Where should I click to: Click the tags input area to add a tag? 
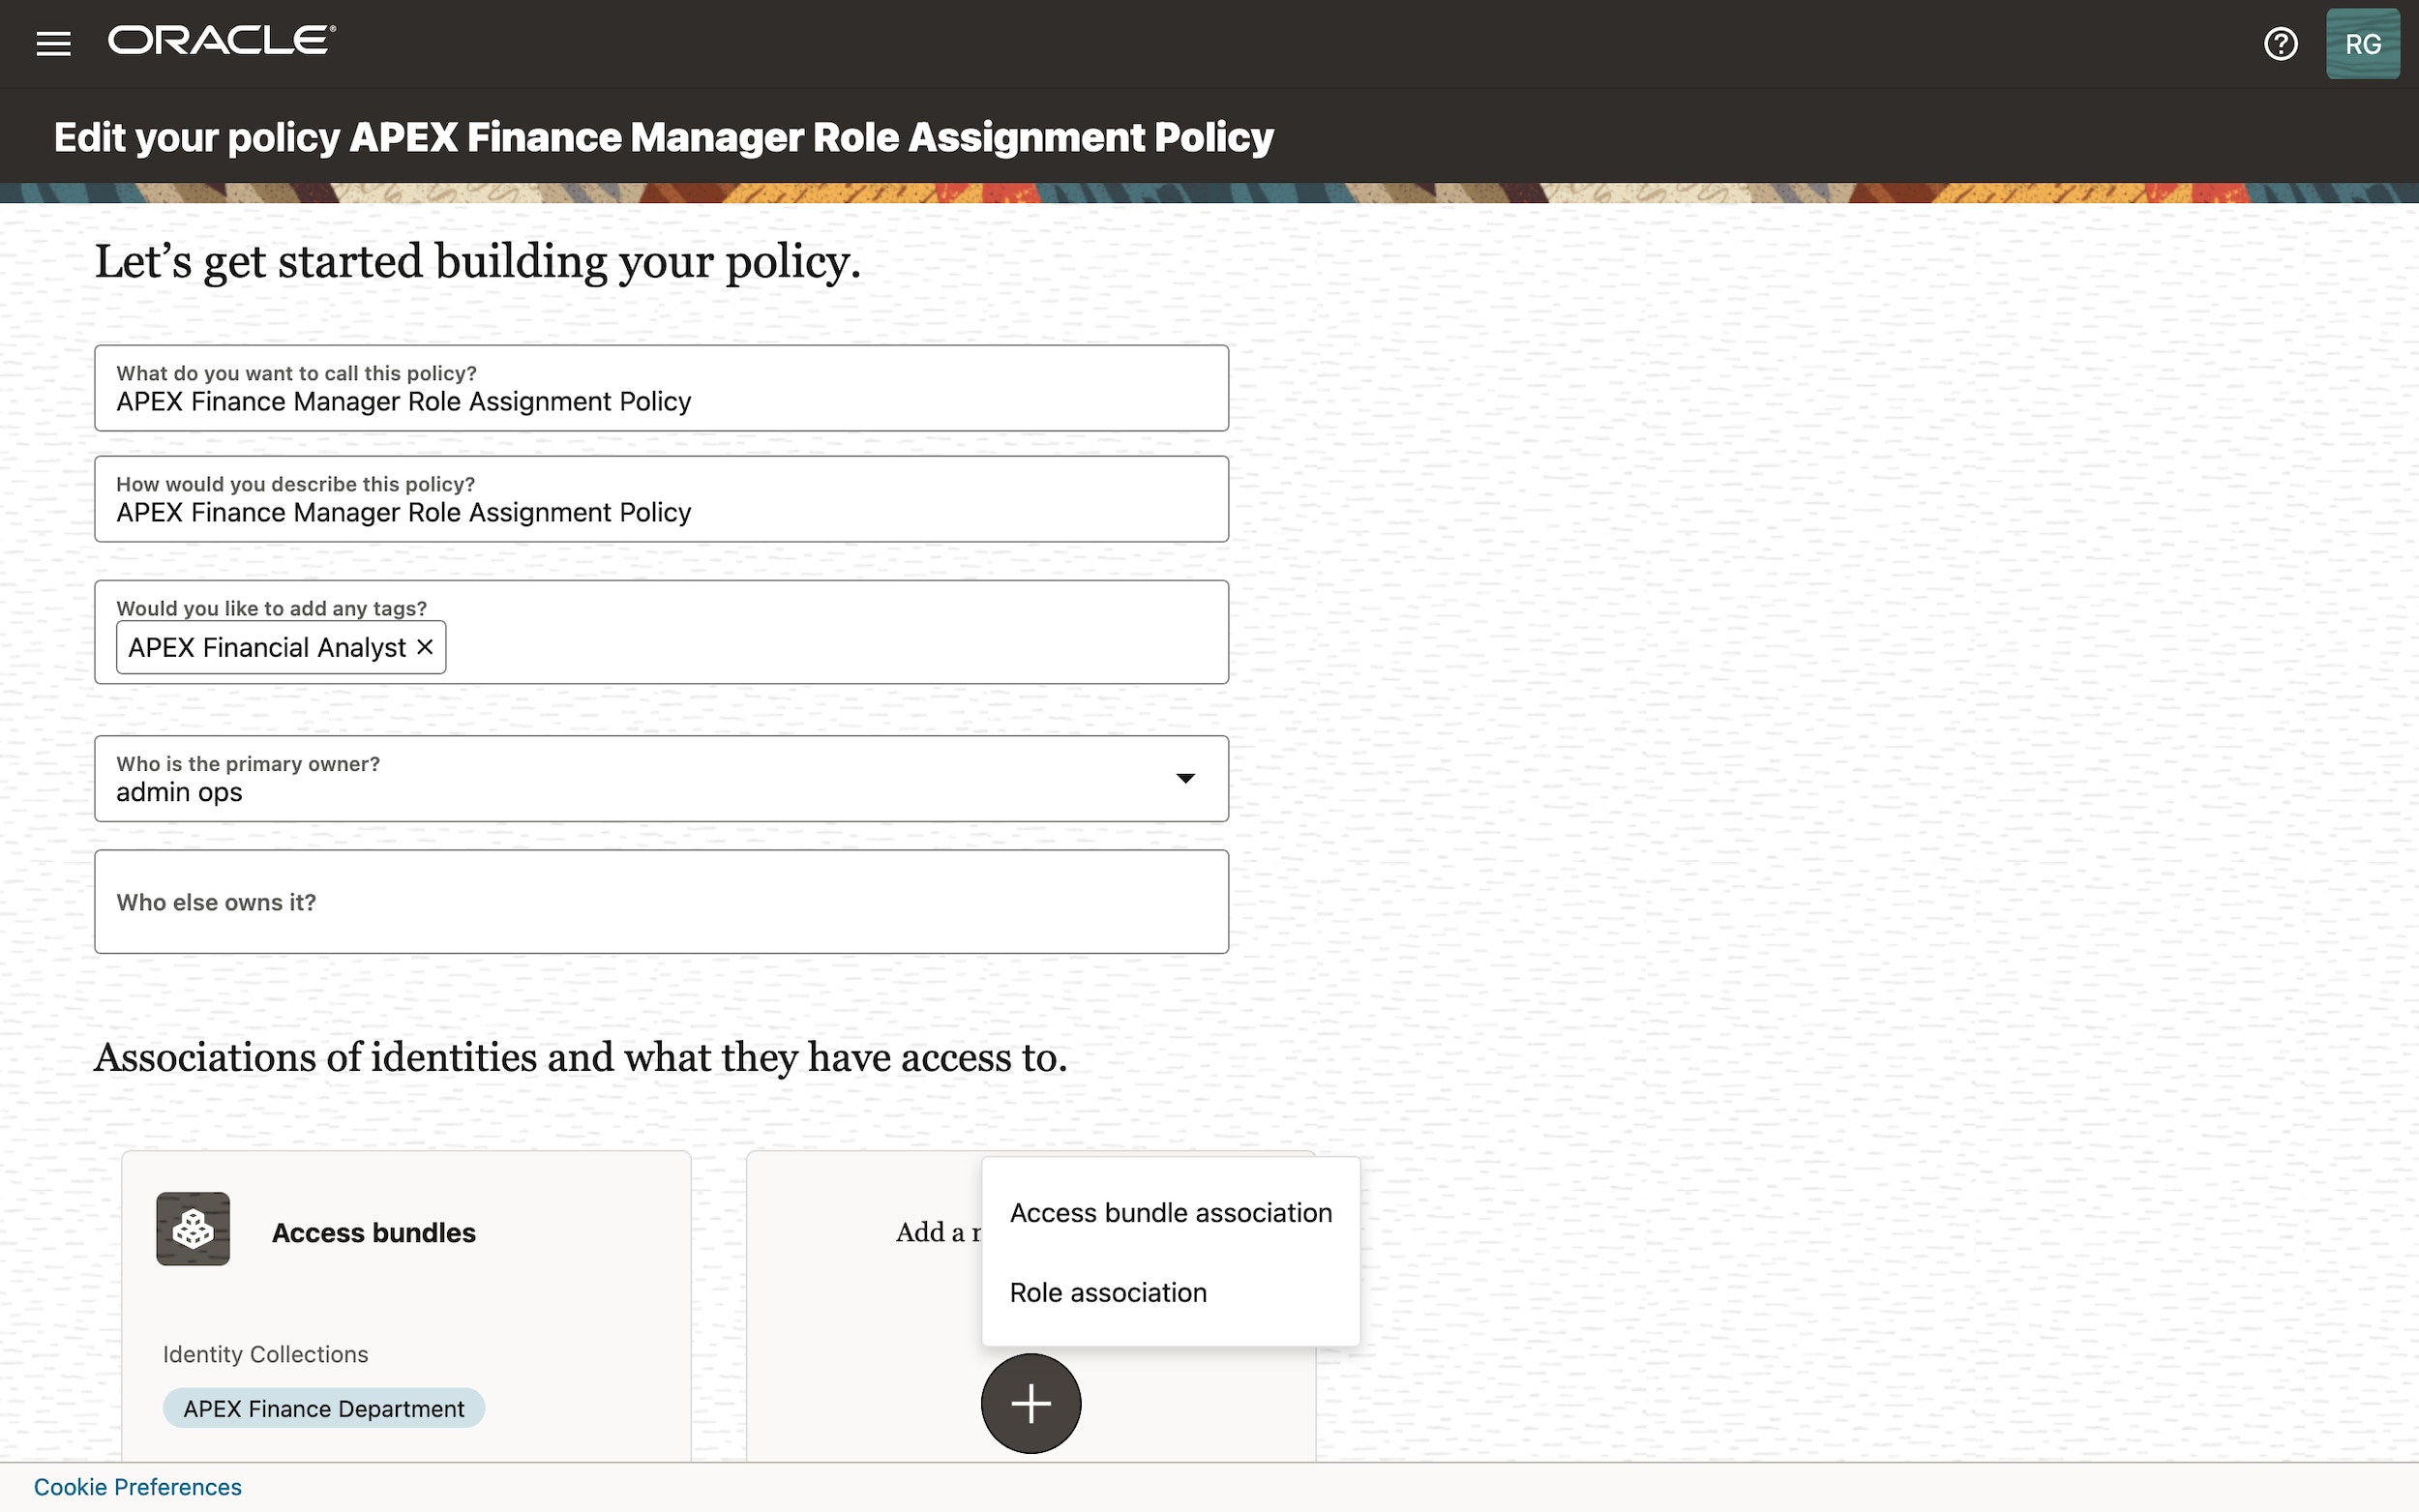coord(800,647)
